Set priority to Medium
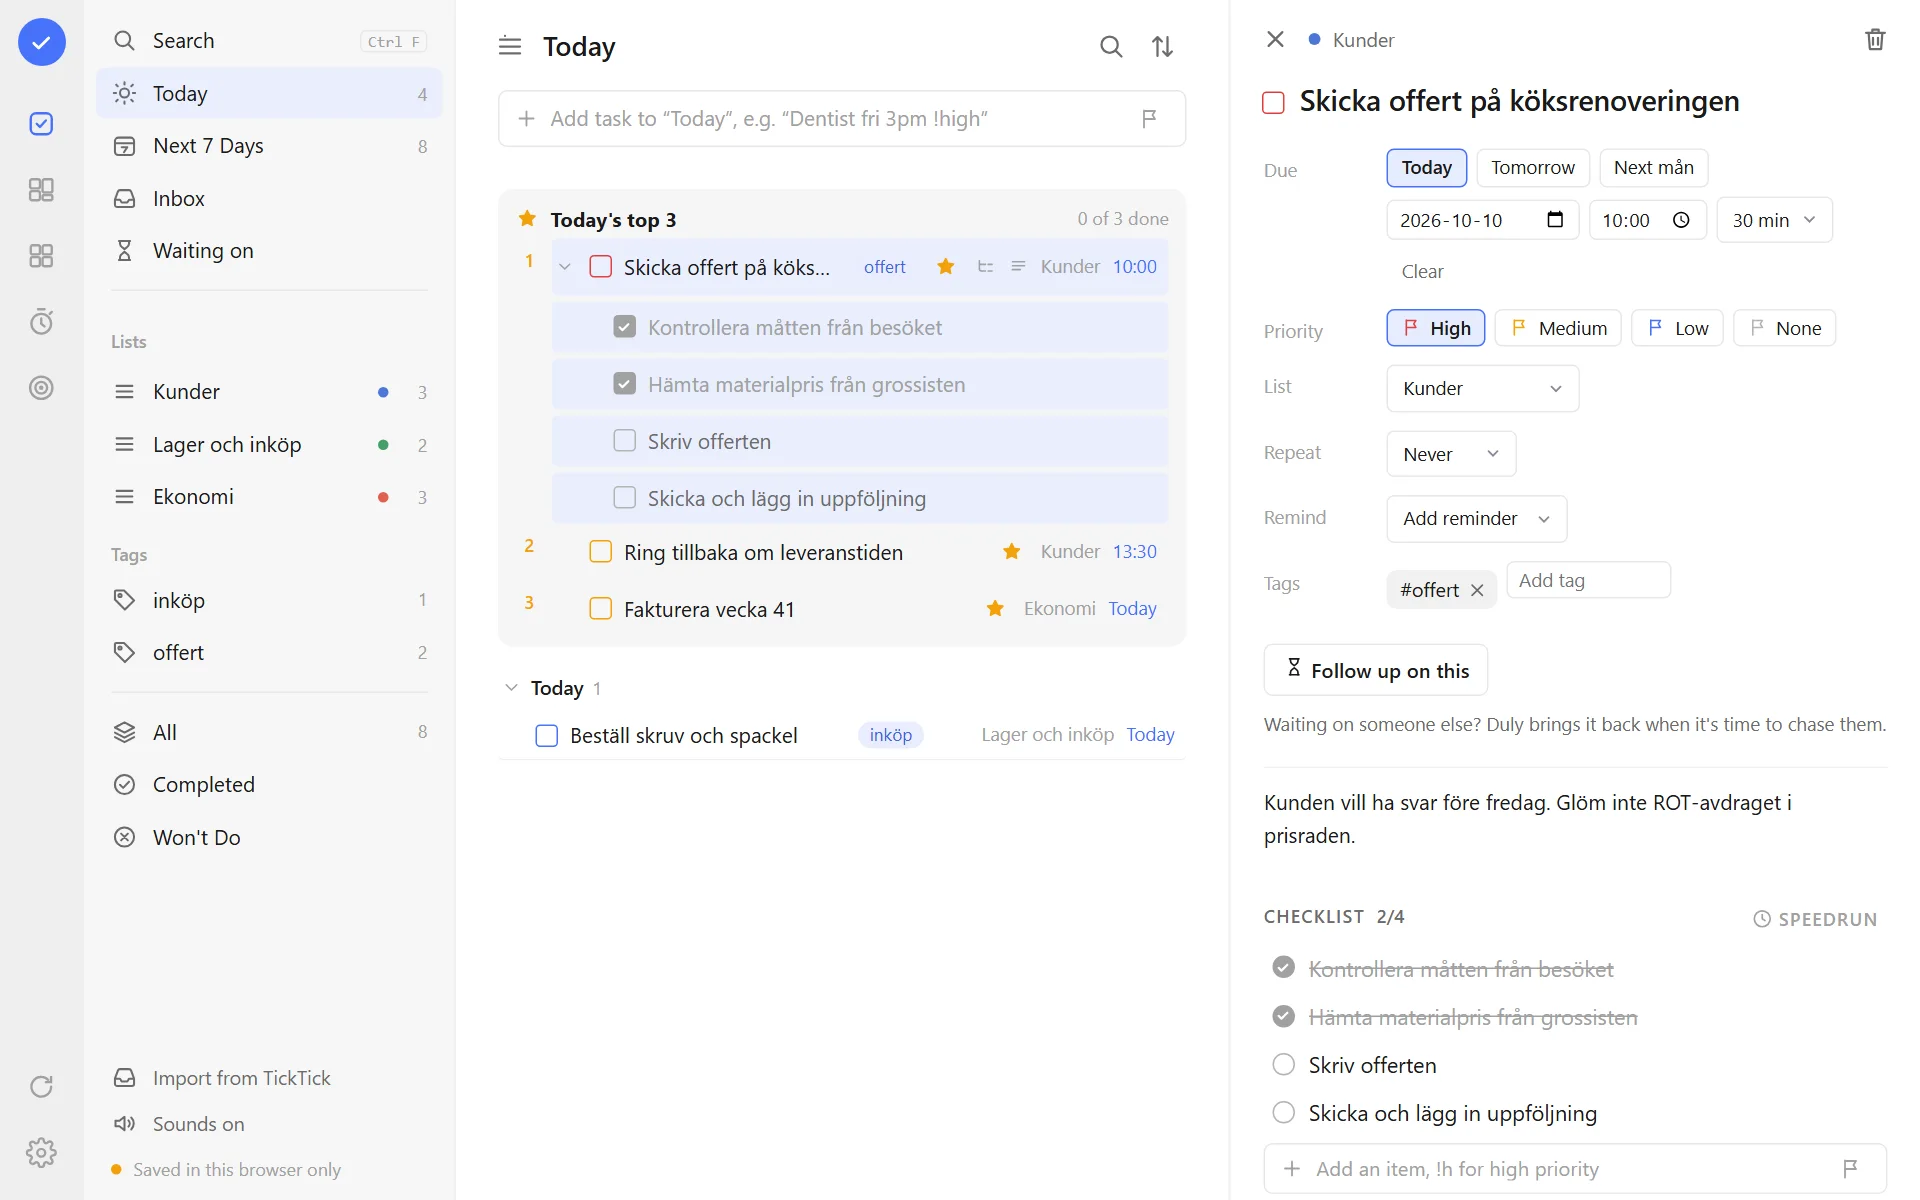This screenshot has width=1920, height=1200. point(1558,328)
